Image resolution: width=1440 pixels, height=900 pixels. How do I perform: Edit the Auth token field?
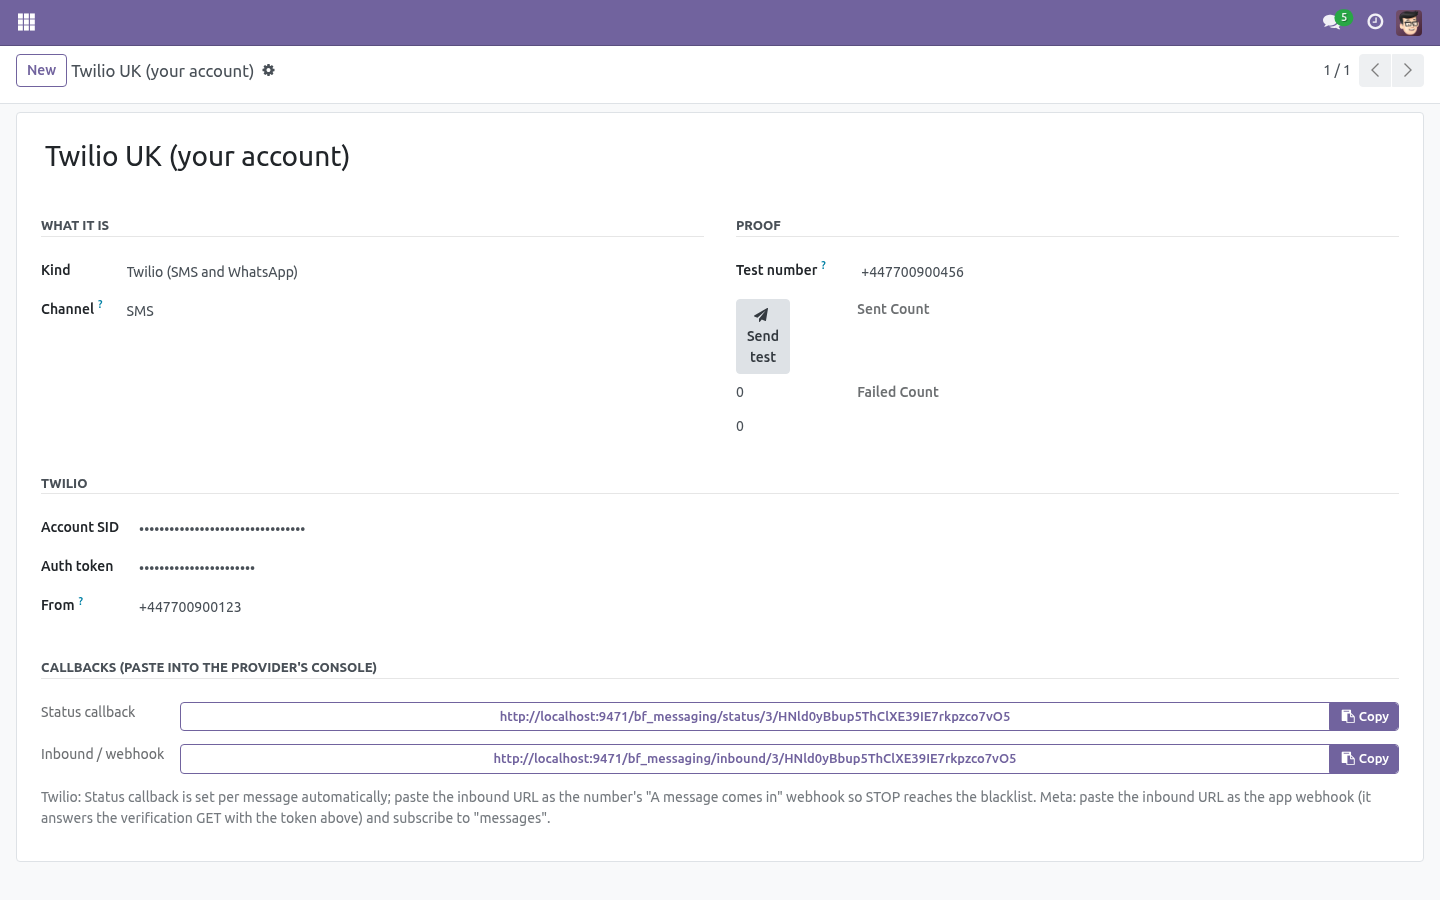[768, 567]
